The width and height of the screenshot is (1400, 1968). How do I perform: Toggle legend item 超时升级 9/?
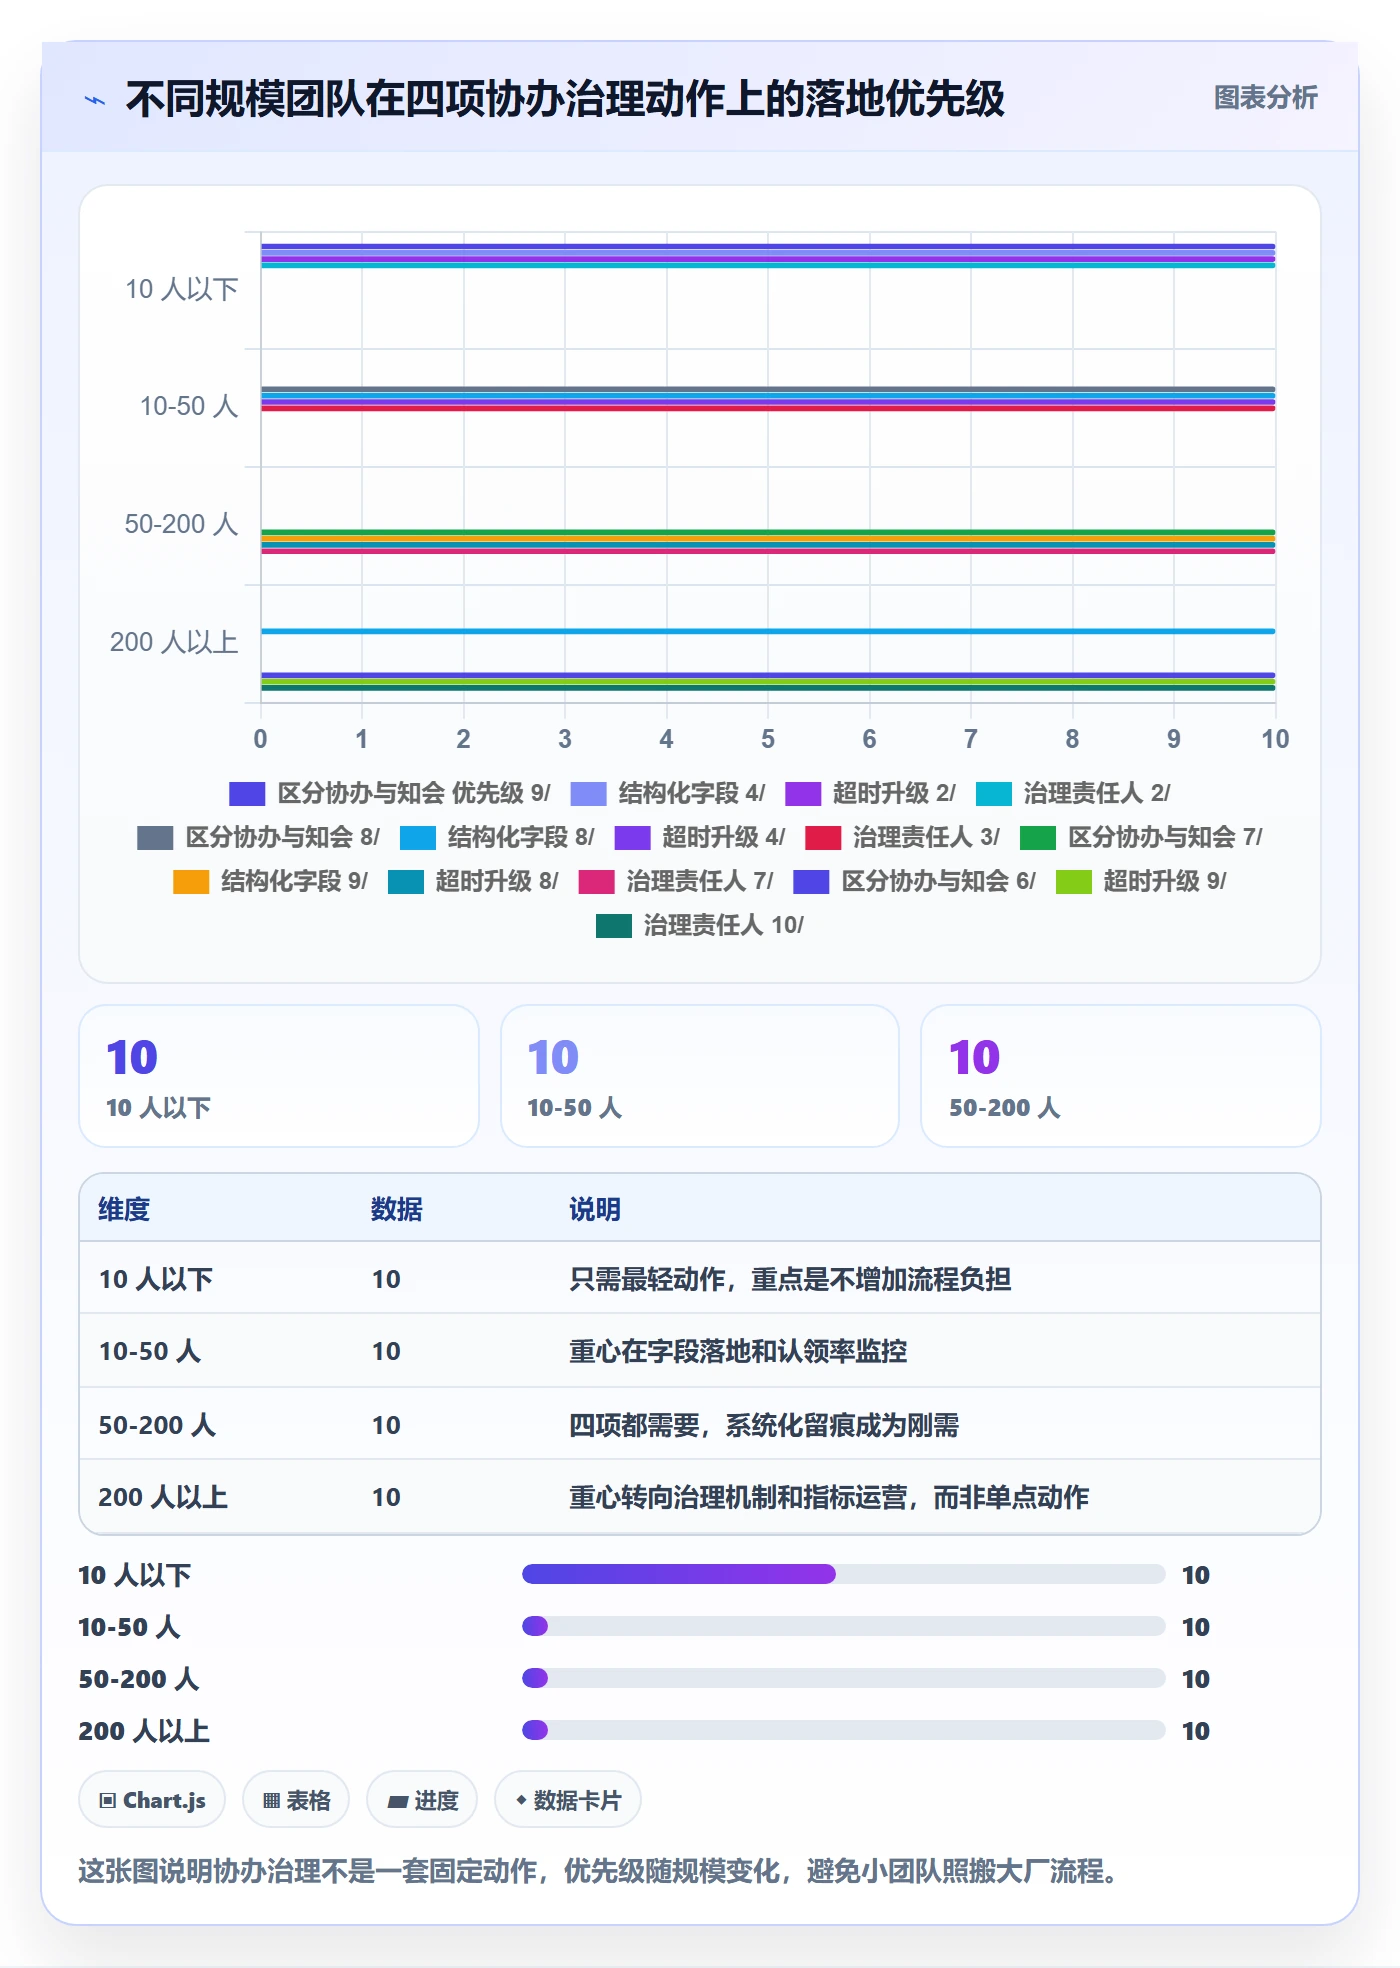tap(1141, 881)
